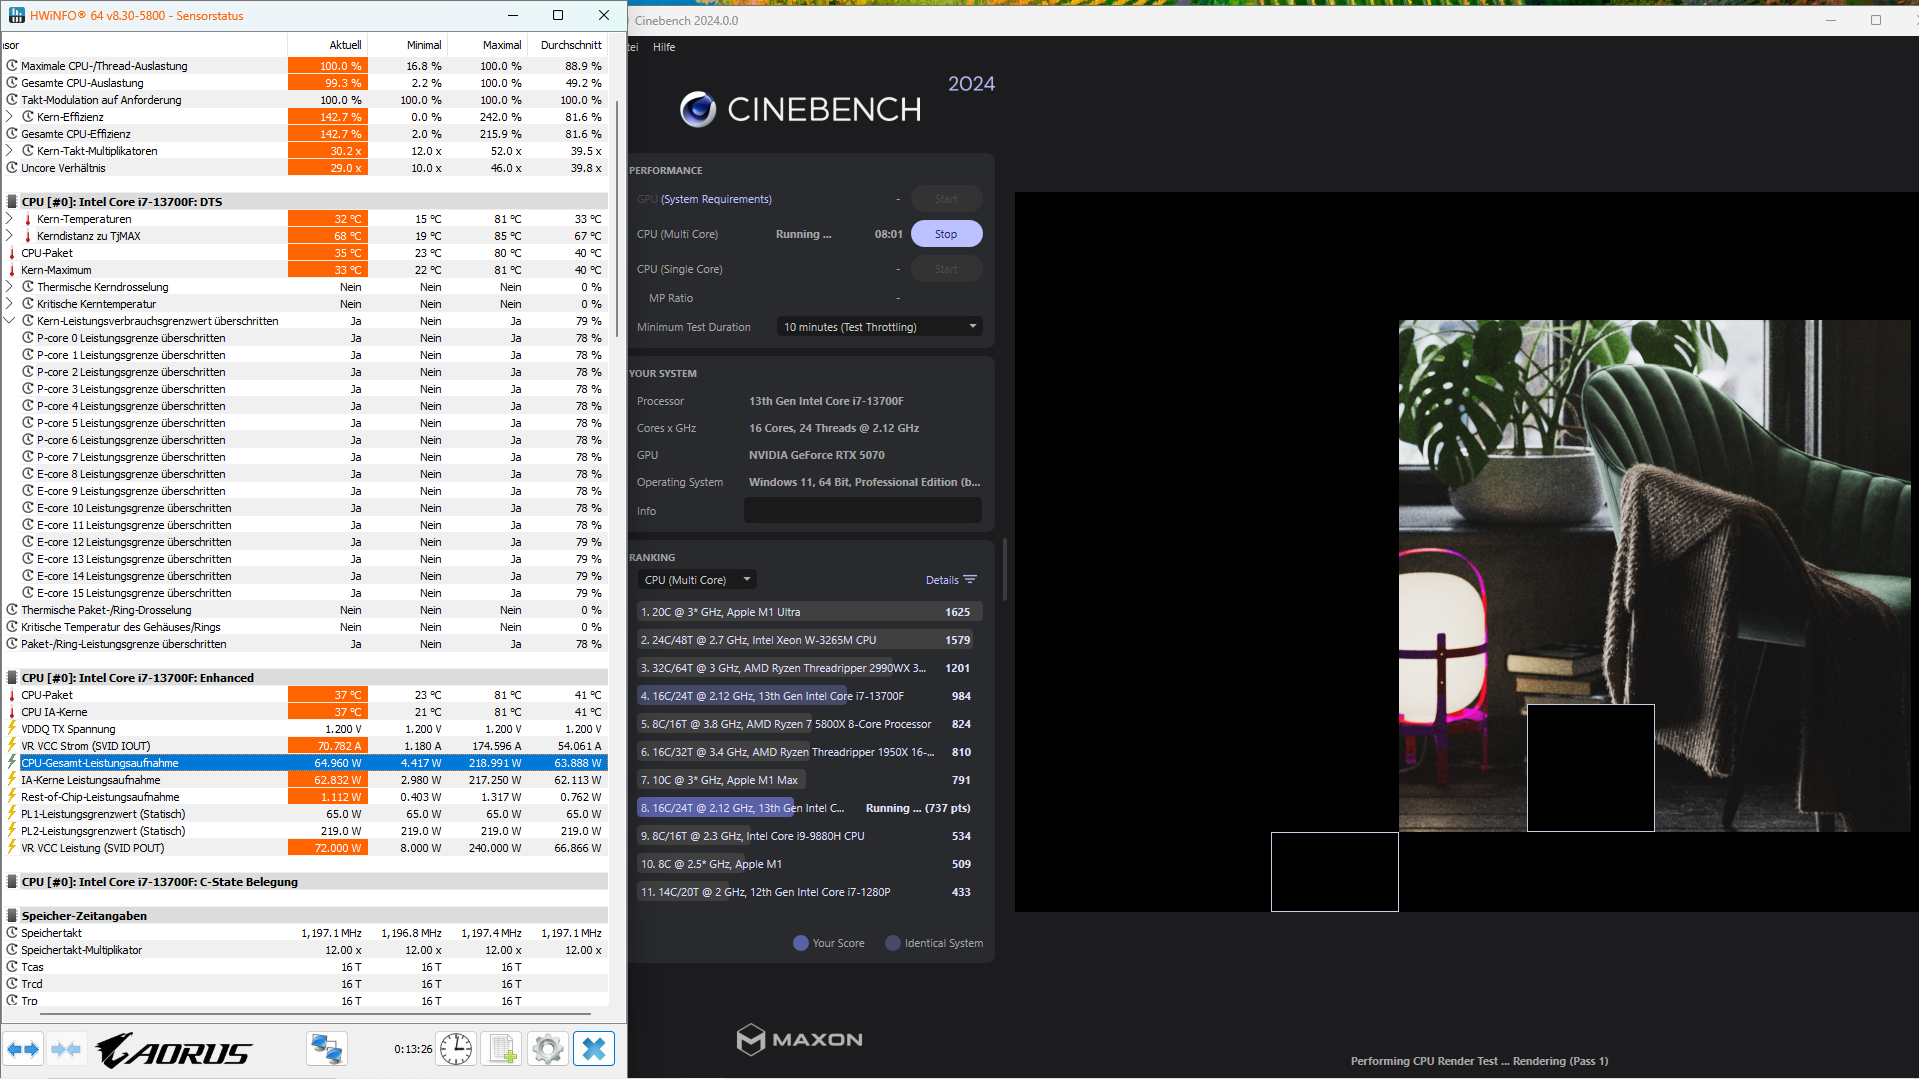The height and width of the screenshot is (1079, 1919).
Task: Select the Intel Xeon W-3265M ranking entry
Action: point(809,640)
